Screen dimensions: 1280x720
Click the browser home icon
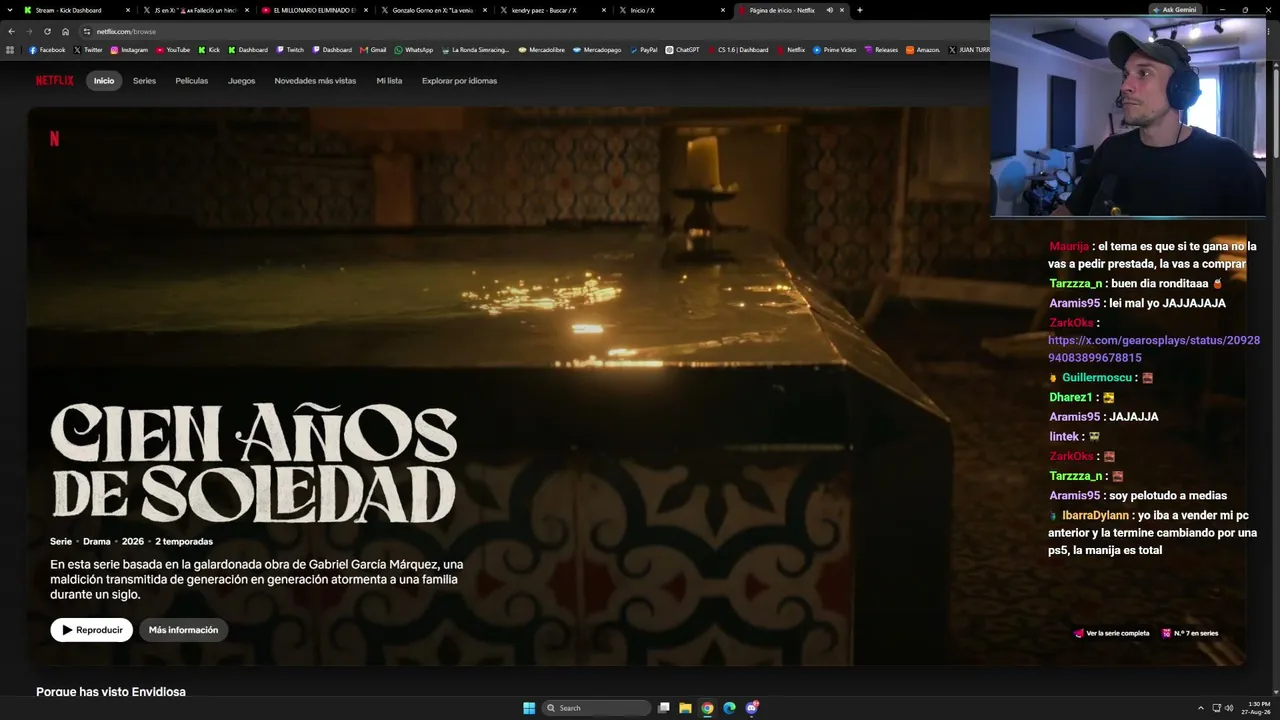pyautogui.click(x=65, y=31)
